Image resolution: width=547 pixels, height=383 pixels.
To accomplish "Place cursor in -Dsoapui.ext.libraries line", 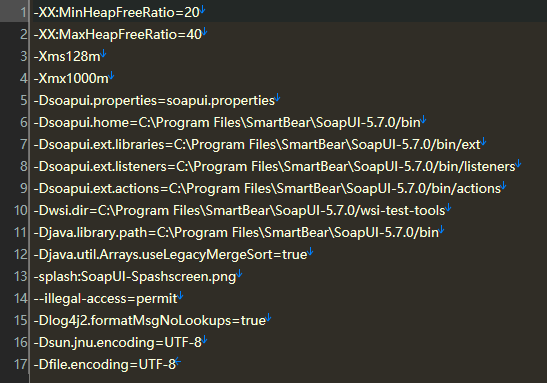I will coord(257,144).
